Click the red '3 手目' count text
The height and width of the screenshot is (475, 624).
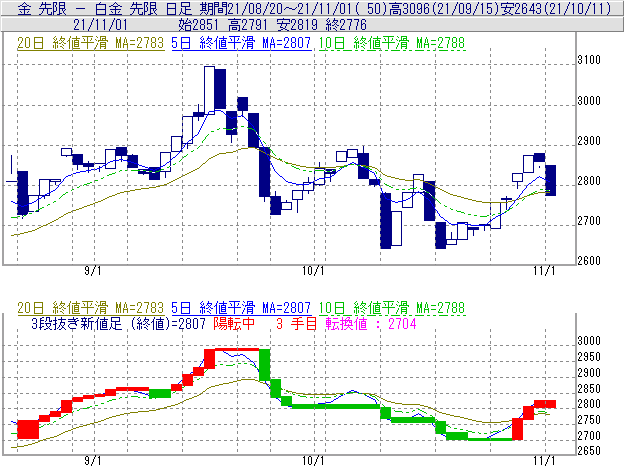click(x=296, y=324)
